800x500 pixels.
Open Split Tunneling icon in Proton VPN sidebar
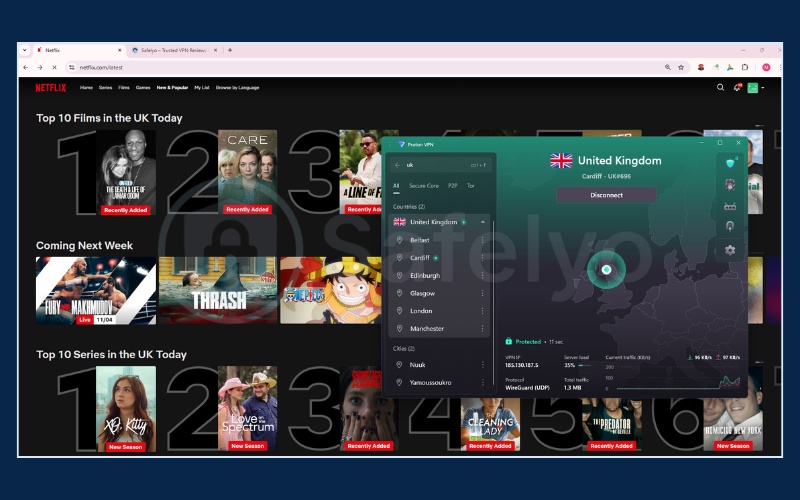pos(730,227)
